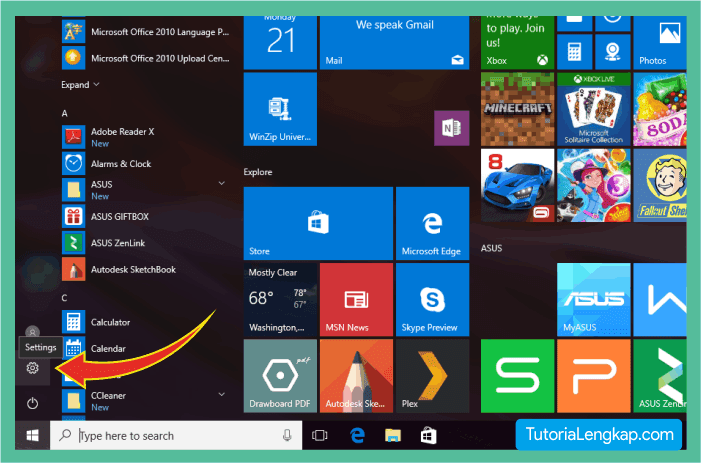Open the calendar tile showing 21

(x=280, y=43)
